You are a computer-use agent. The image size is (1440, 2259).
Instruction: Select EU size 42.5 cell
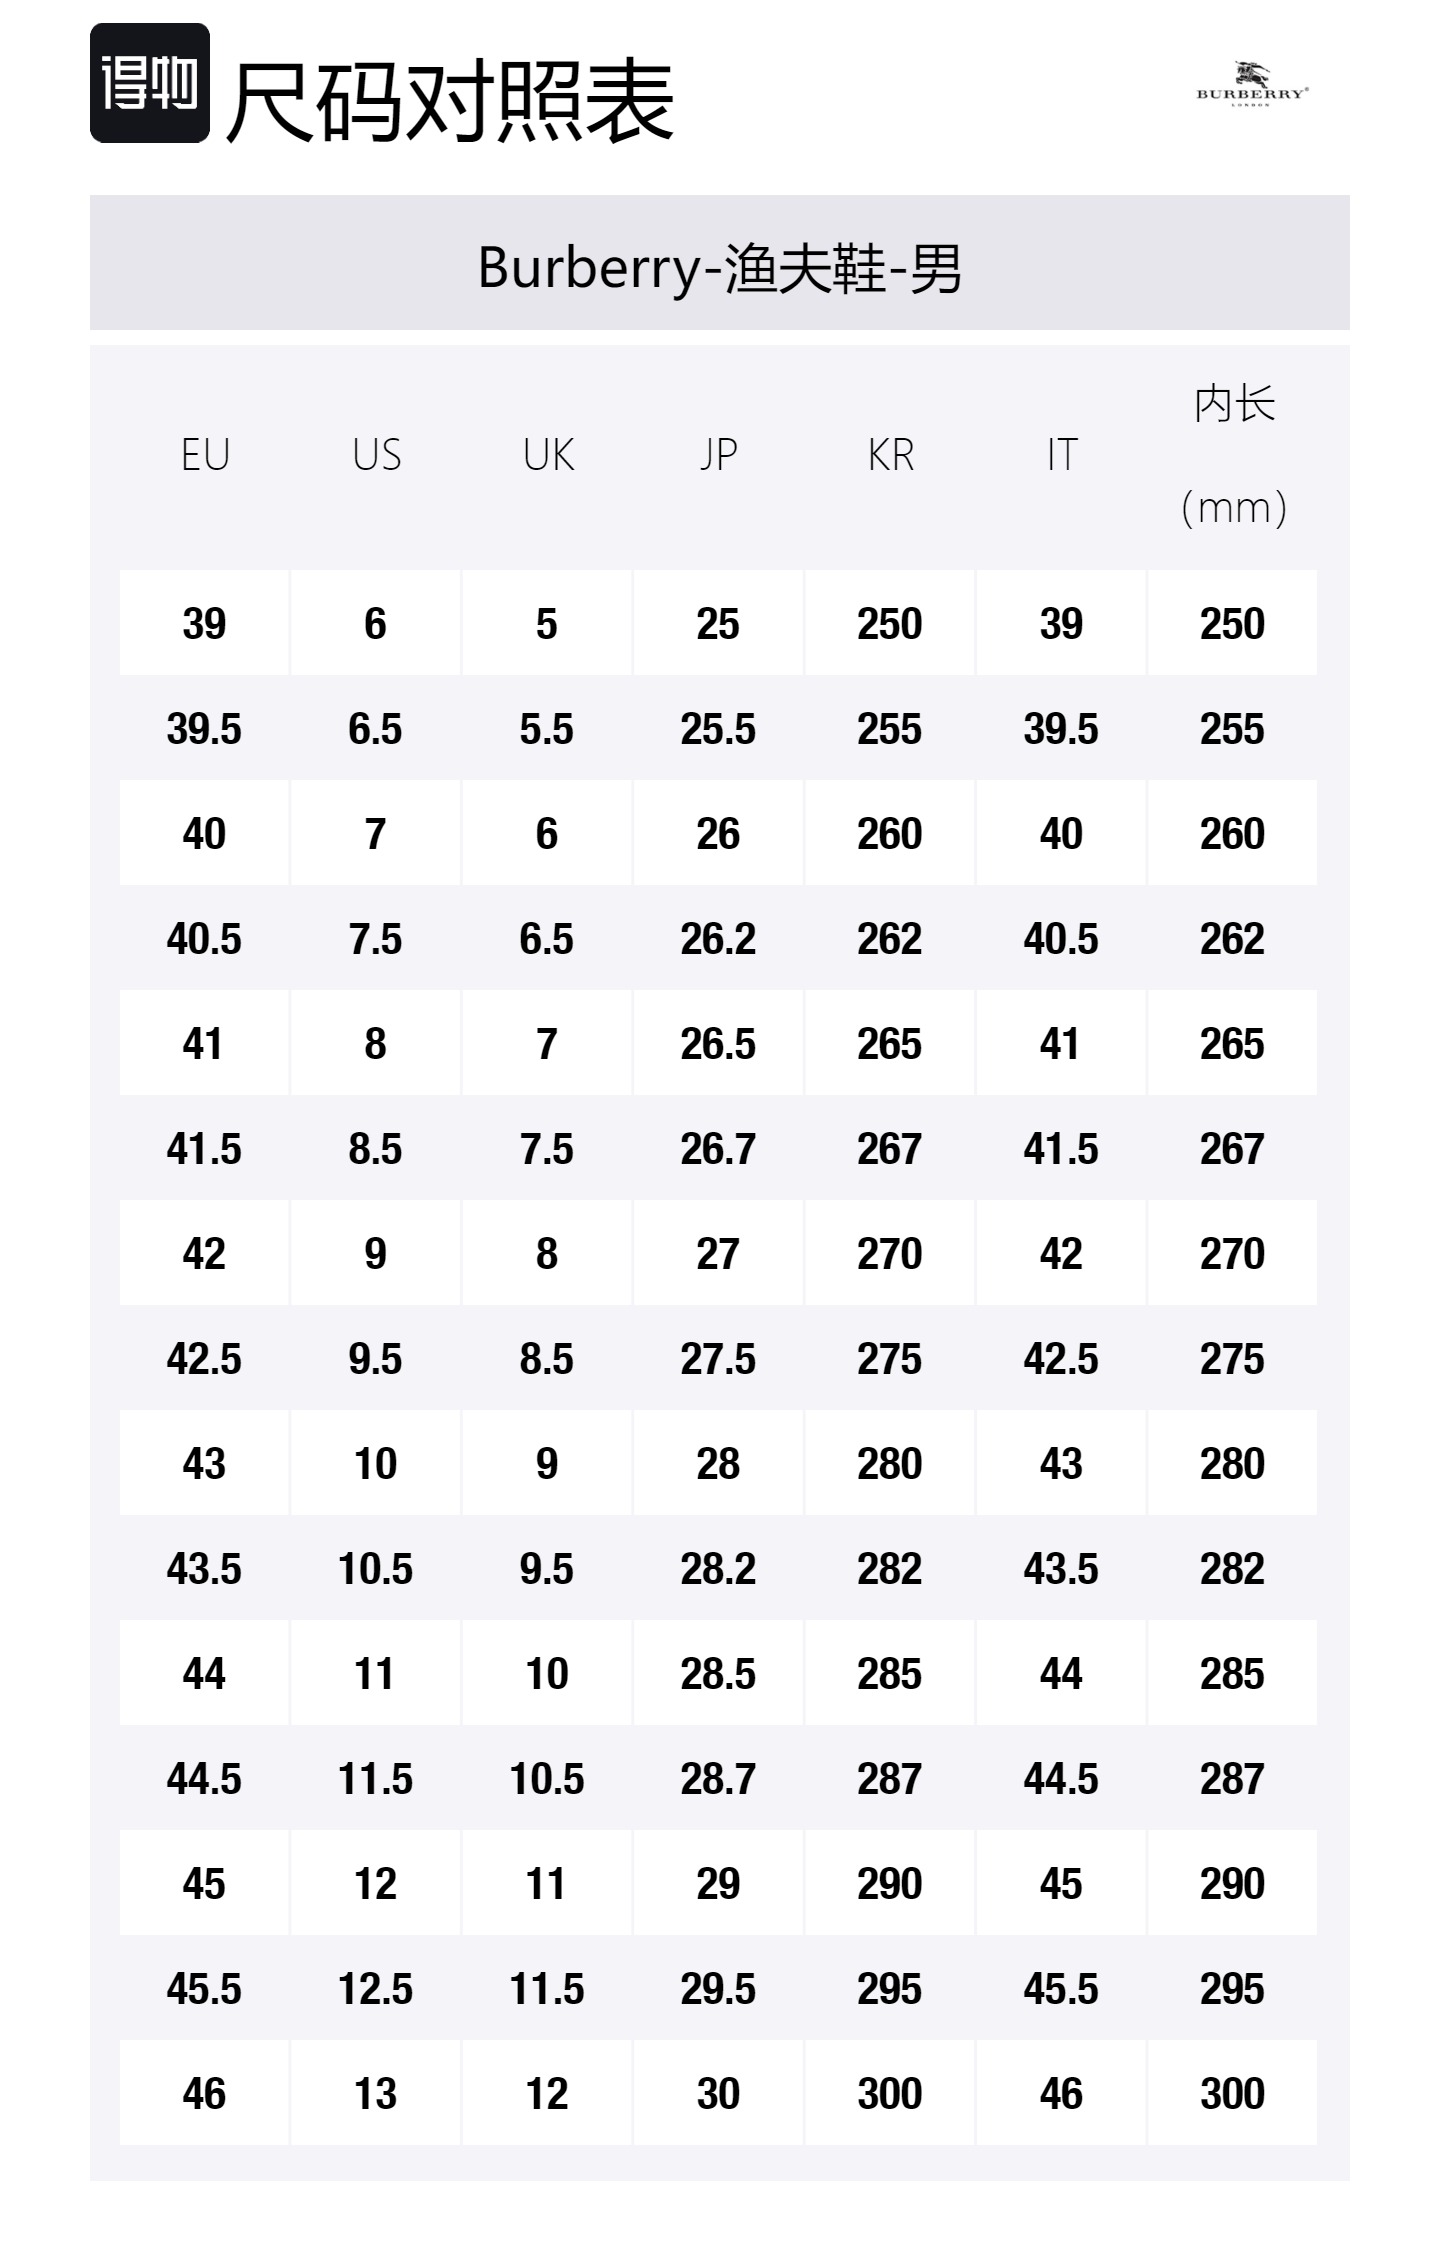204,1359
